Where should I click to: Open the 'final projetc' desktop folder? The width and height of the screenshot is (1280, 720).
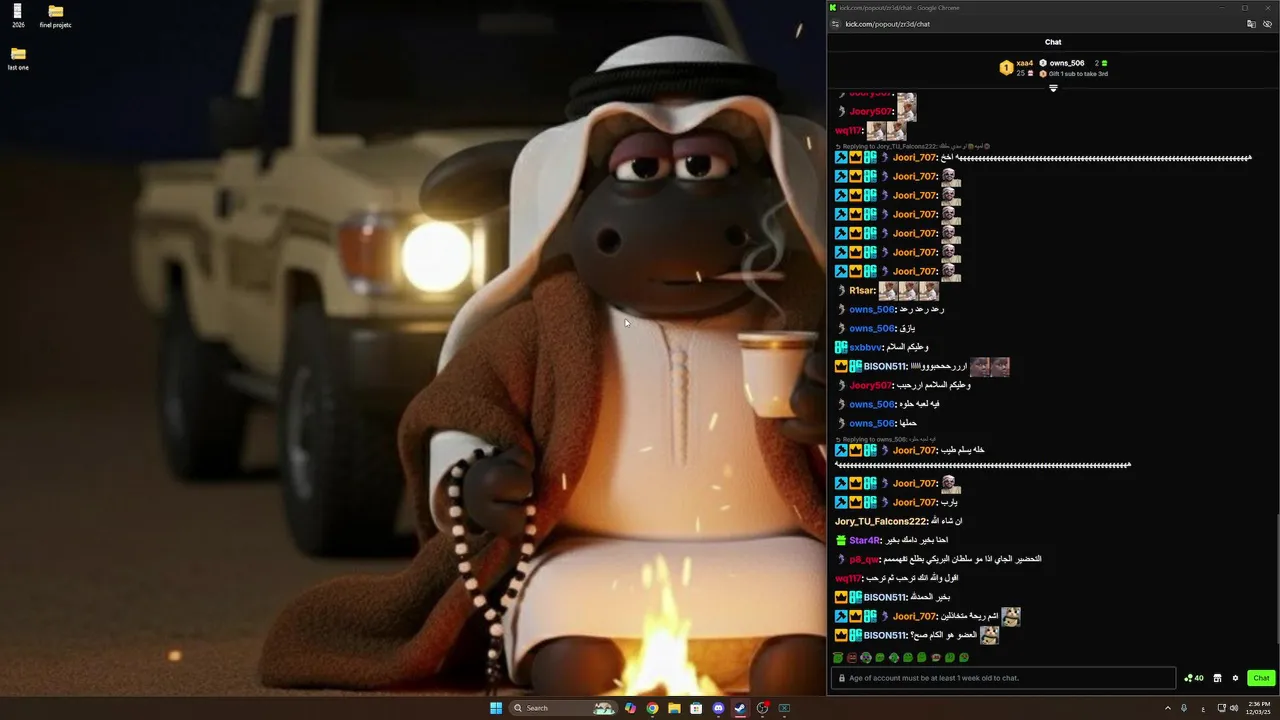pos(56,15)
